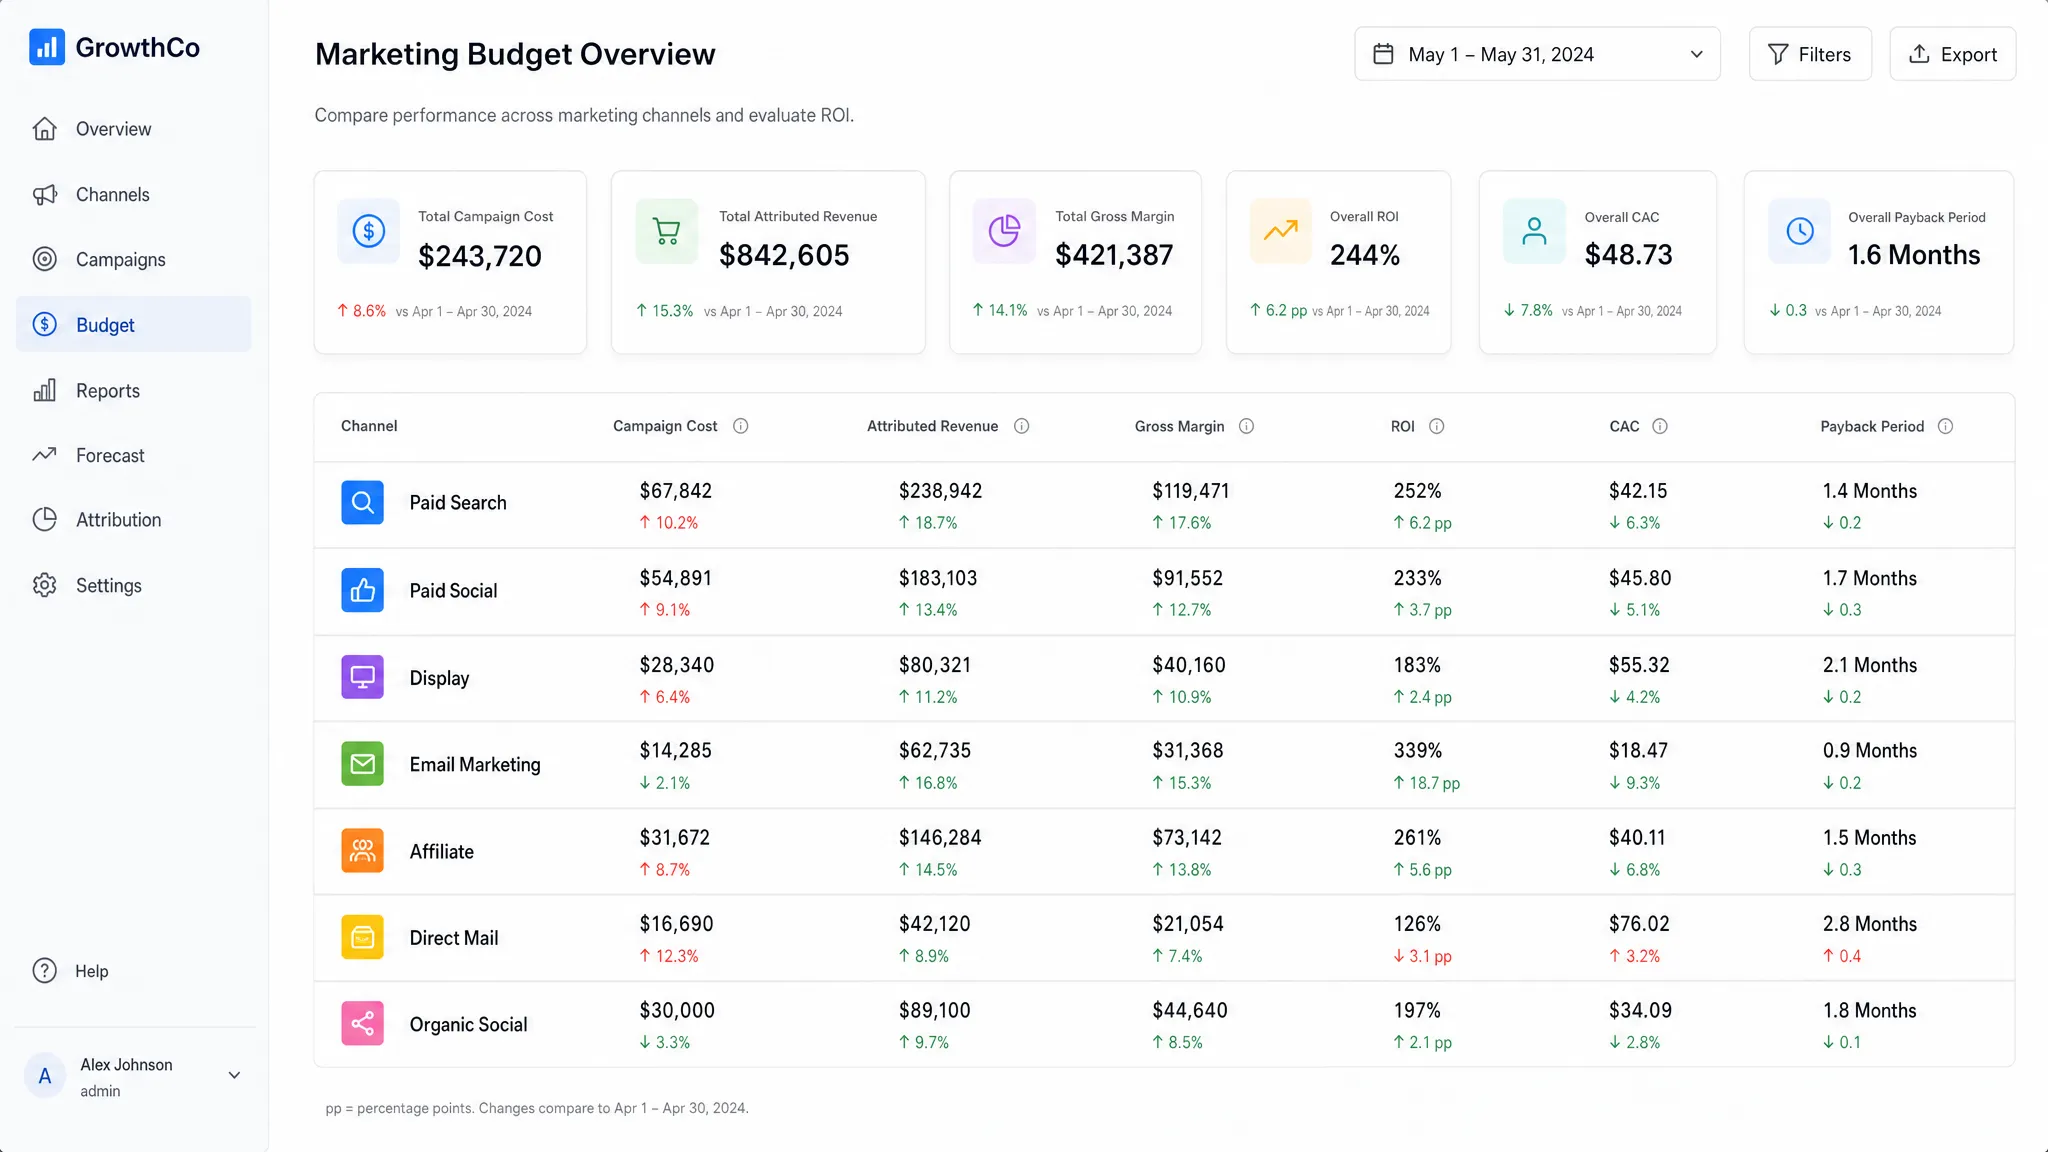2048x1152 pixels.
Task: Go to Overview in the sidebar
Action: click(133, 129)
